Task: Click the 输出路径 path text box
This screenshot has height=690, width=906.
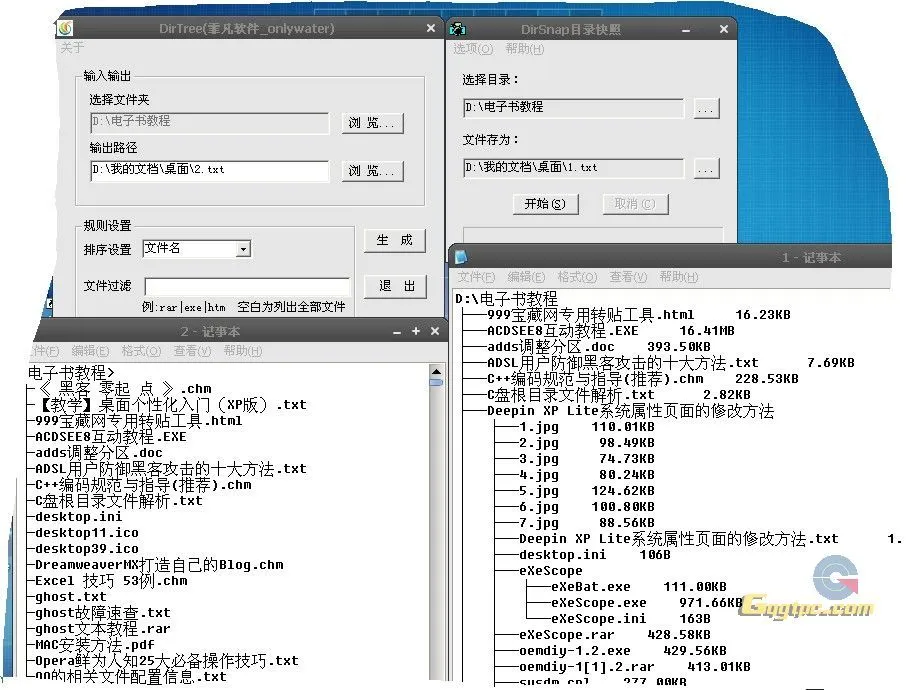Action: (207, 171)
